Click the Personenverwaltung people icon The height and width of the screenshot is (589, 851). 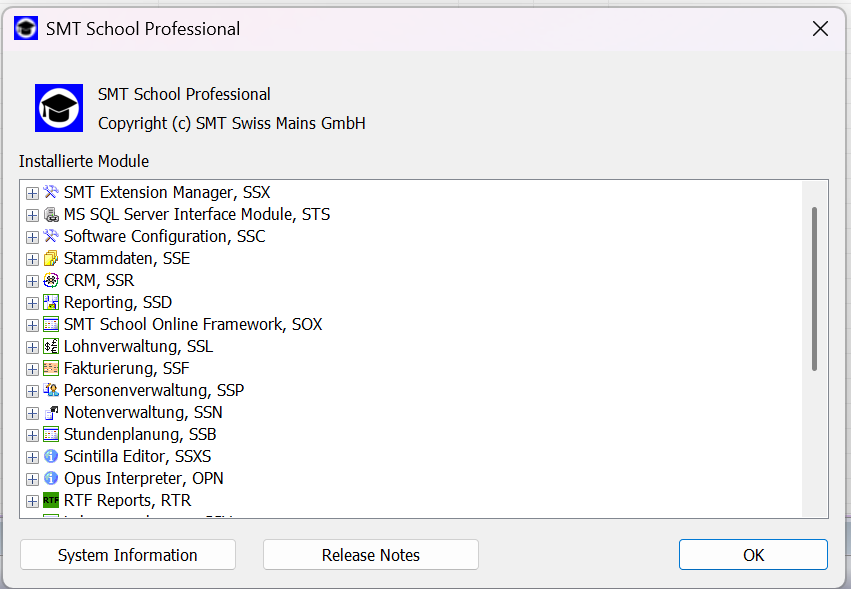pyautogui.click(x=51, y=390)
